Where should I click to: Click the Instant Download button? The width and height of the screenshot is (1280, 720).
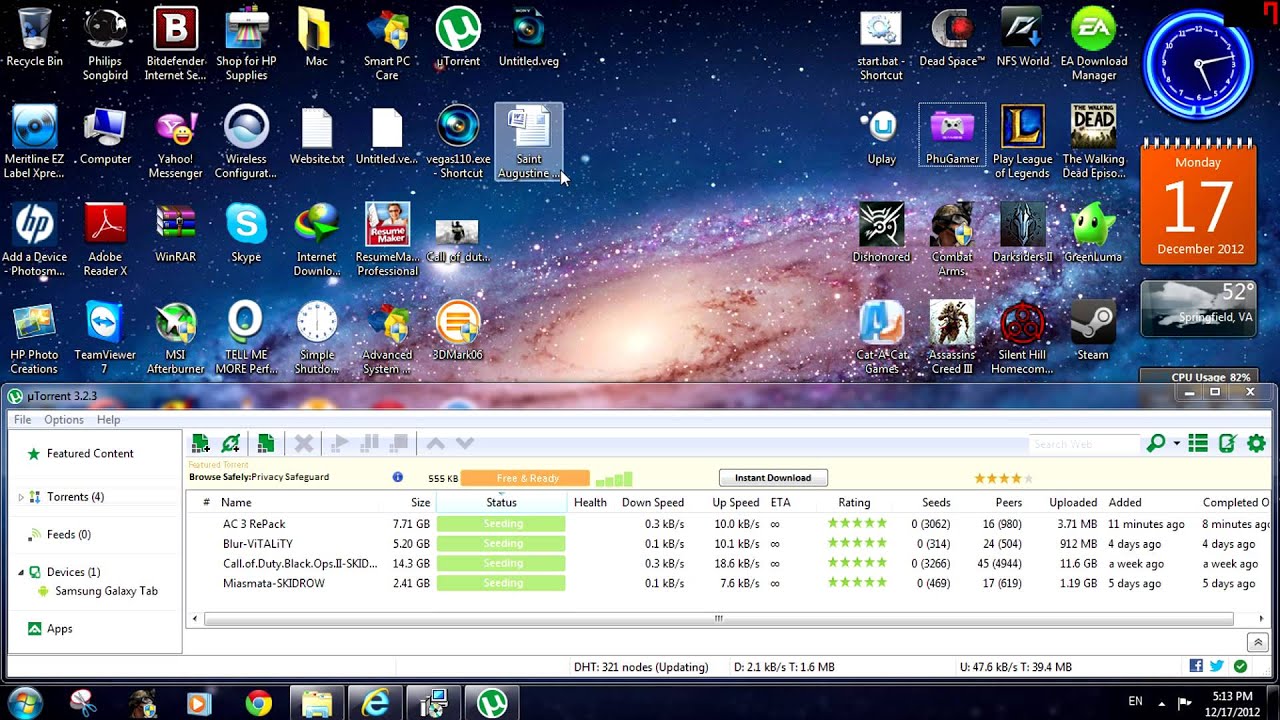pos(773,478)
